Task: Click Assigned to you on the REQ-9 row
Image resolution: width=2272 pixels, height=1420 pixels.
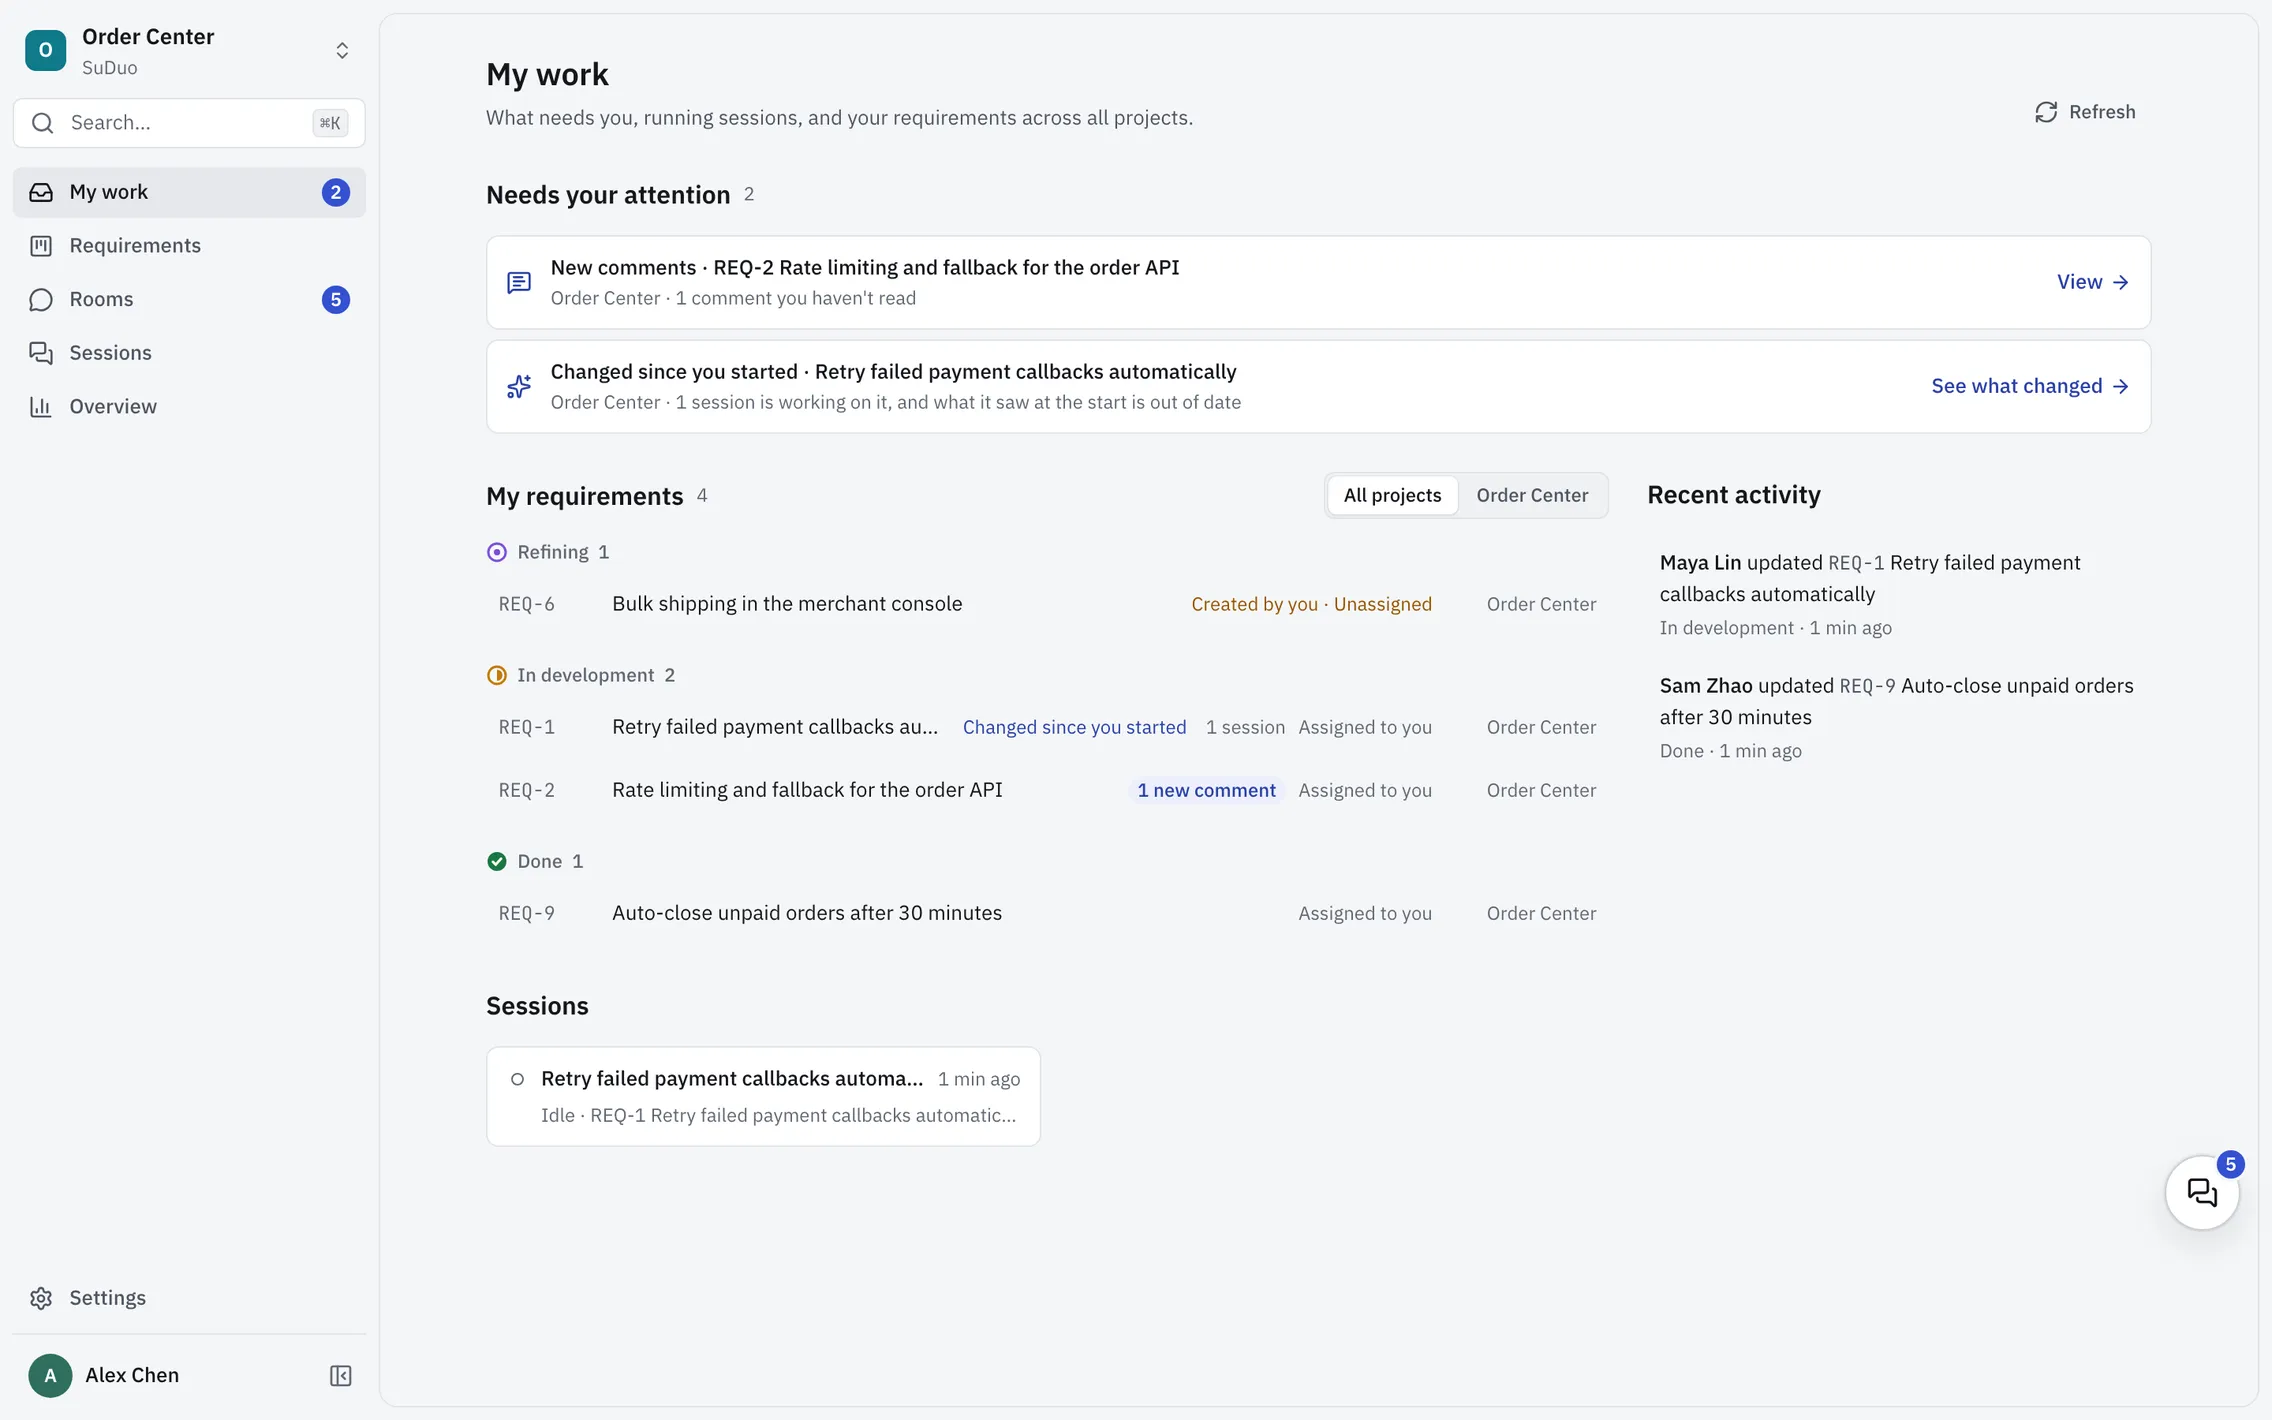Action: click(1365, 913)
